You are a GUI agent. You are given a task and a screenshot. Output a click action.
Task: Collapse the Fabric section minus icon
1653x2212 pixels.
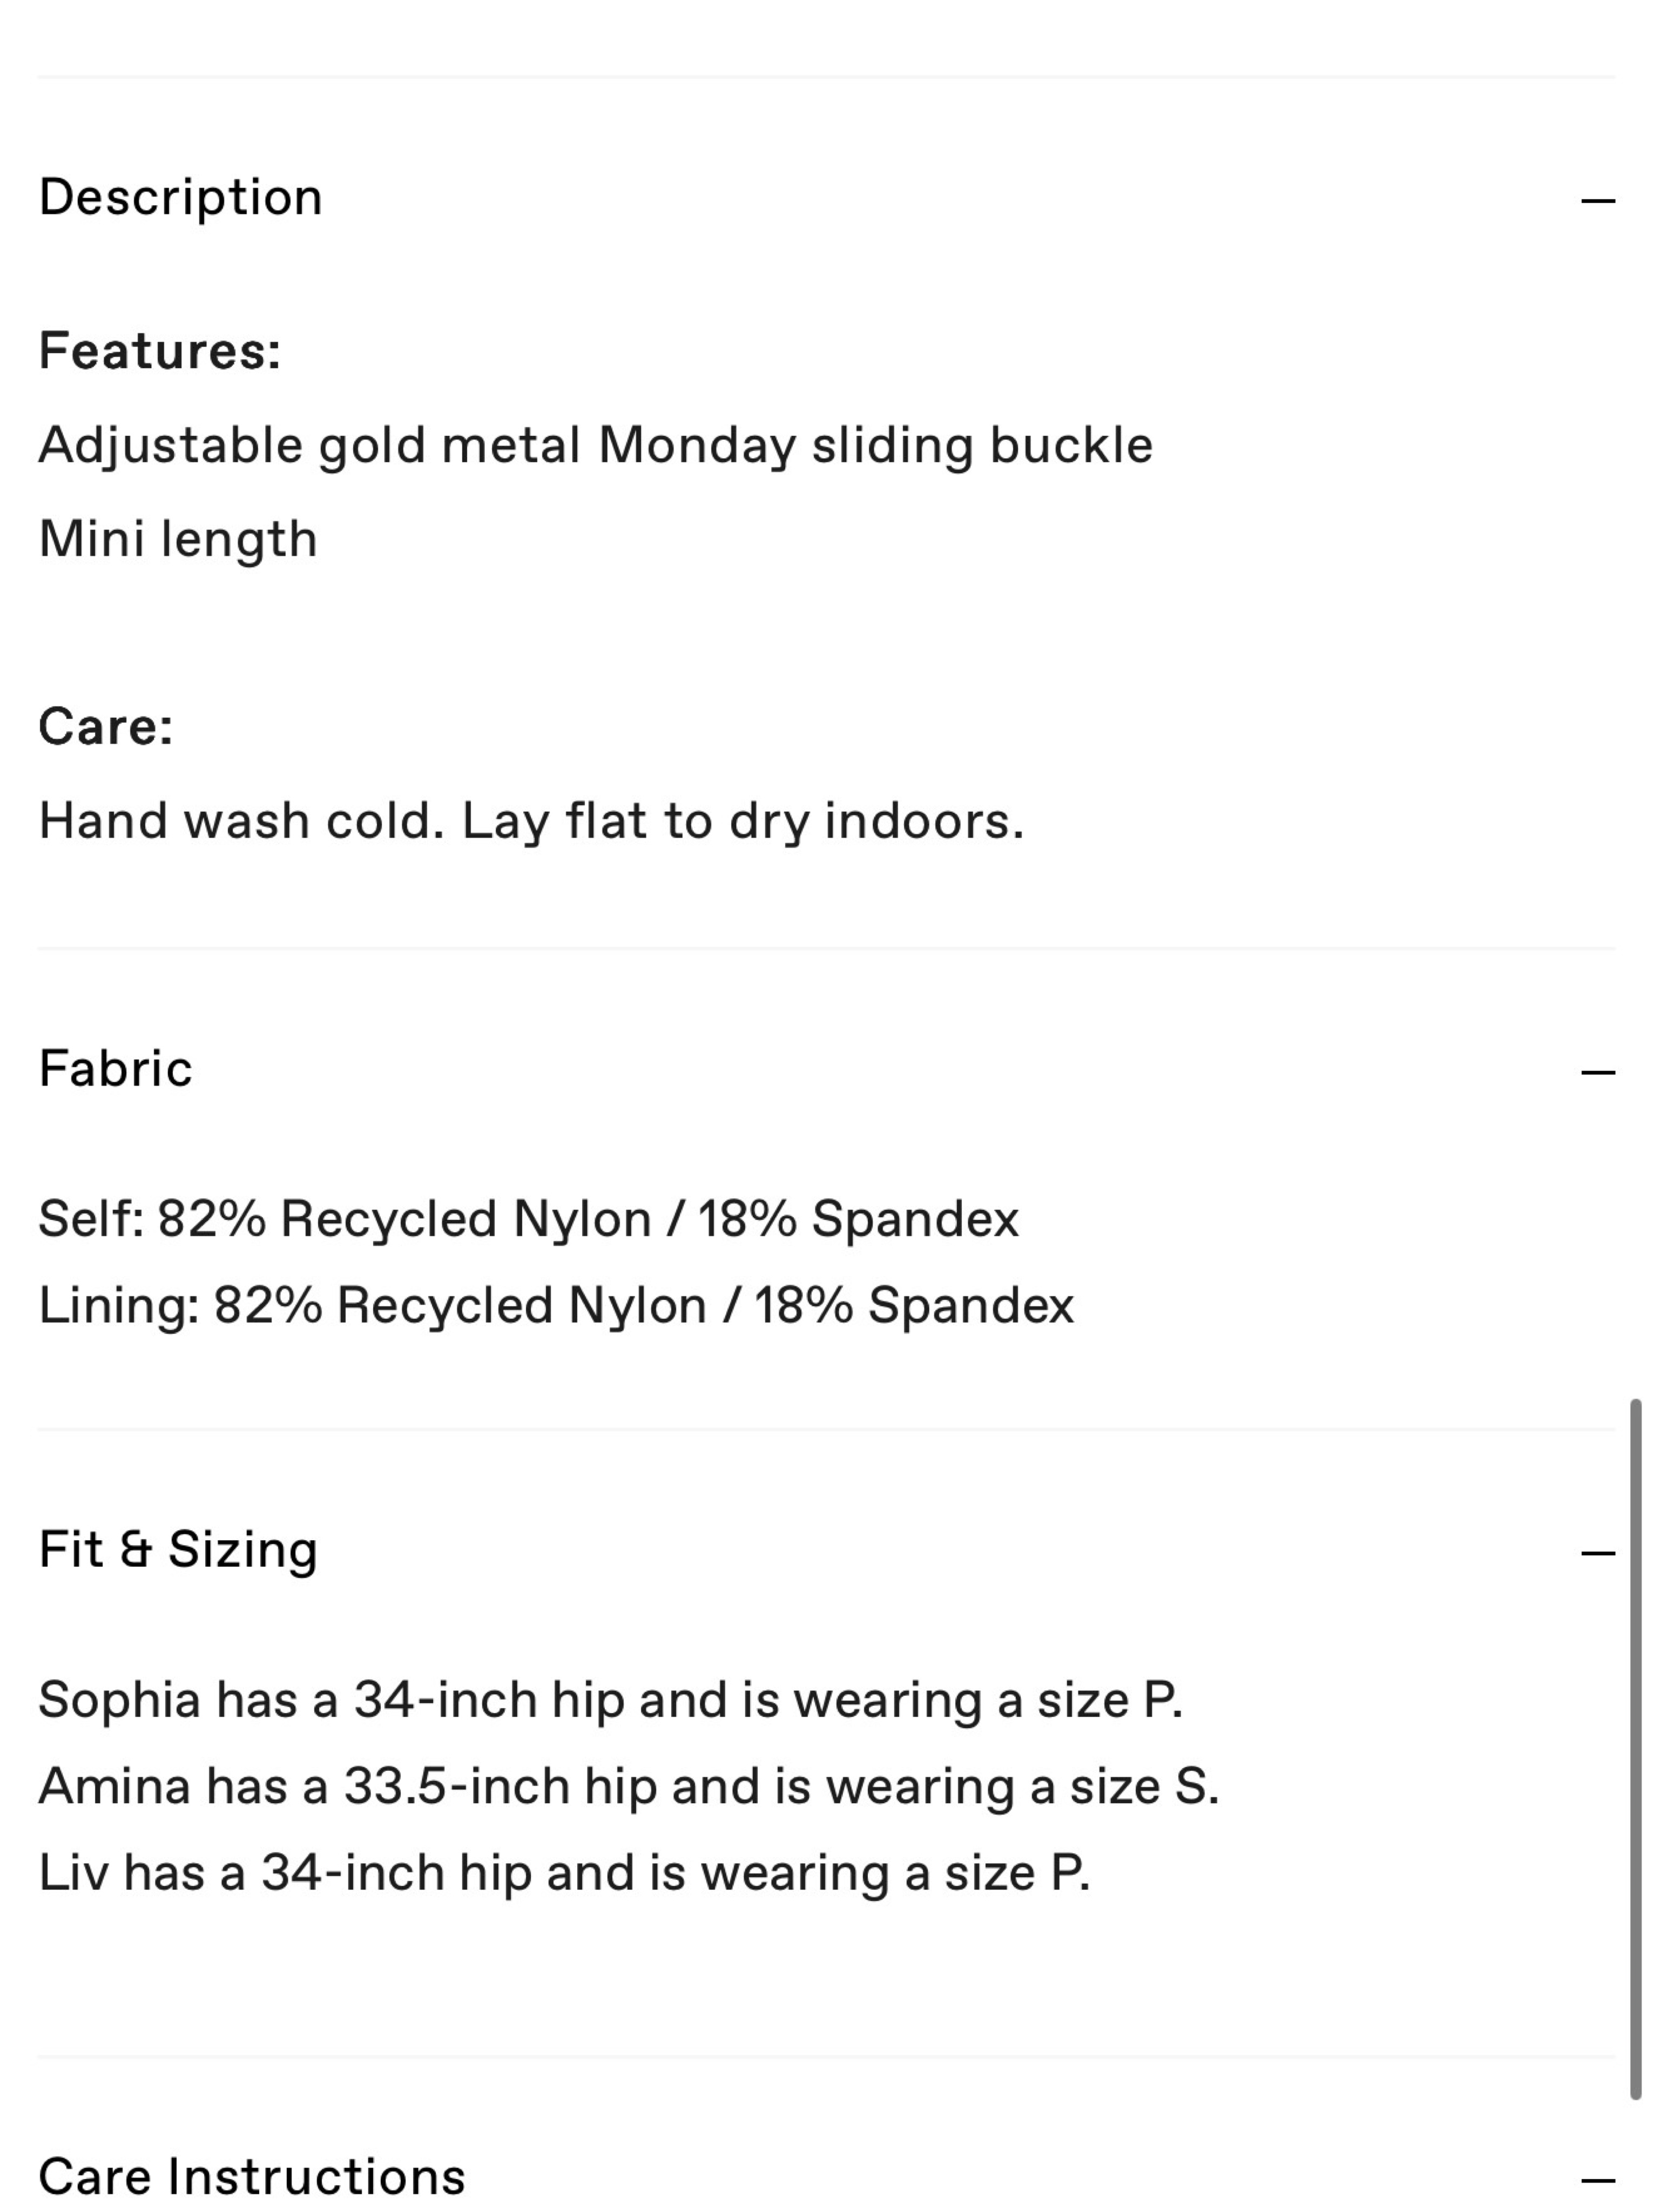[1597, 1072]
